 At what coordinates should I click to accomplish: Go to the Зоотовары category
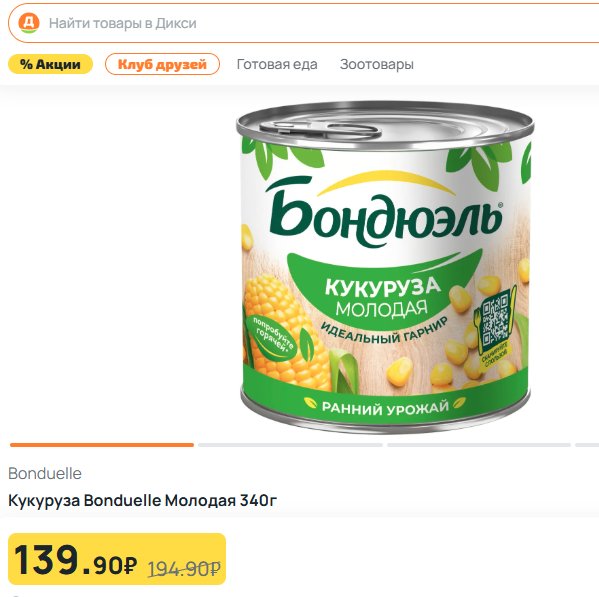[x=377, y=64]
